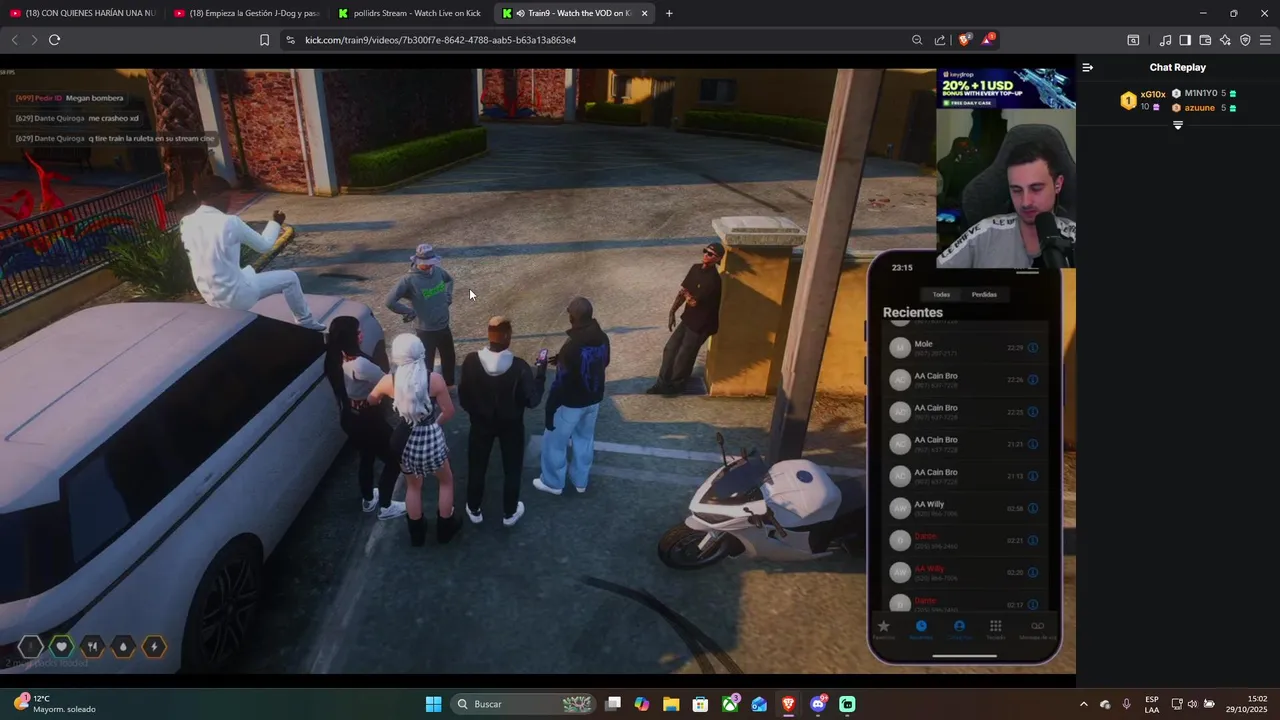Open keypad grid icon on phone
Image resolution: width=1280 pixels, height=720 pixels.
pos(995,628)
